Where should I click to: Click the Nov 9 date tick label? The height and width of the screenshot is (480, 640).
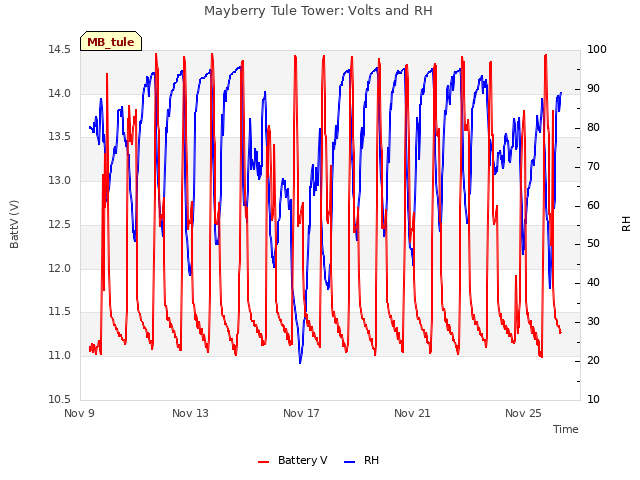[x=79, y=413]
